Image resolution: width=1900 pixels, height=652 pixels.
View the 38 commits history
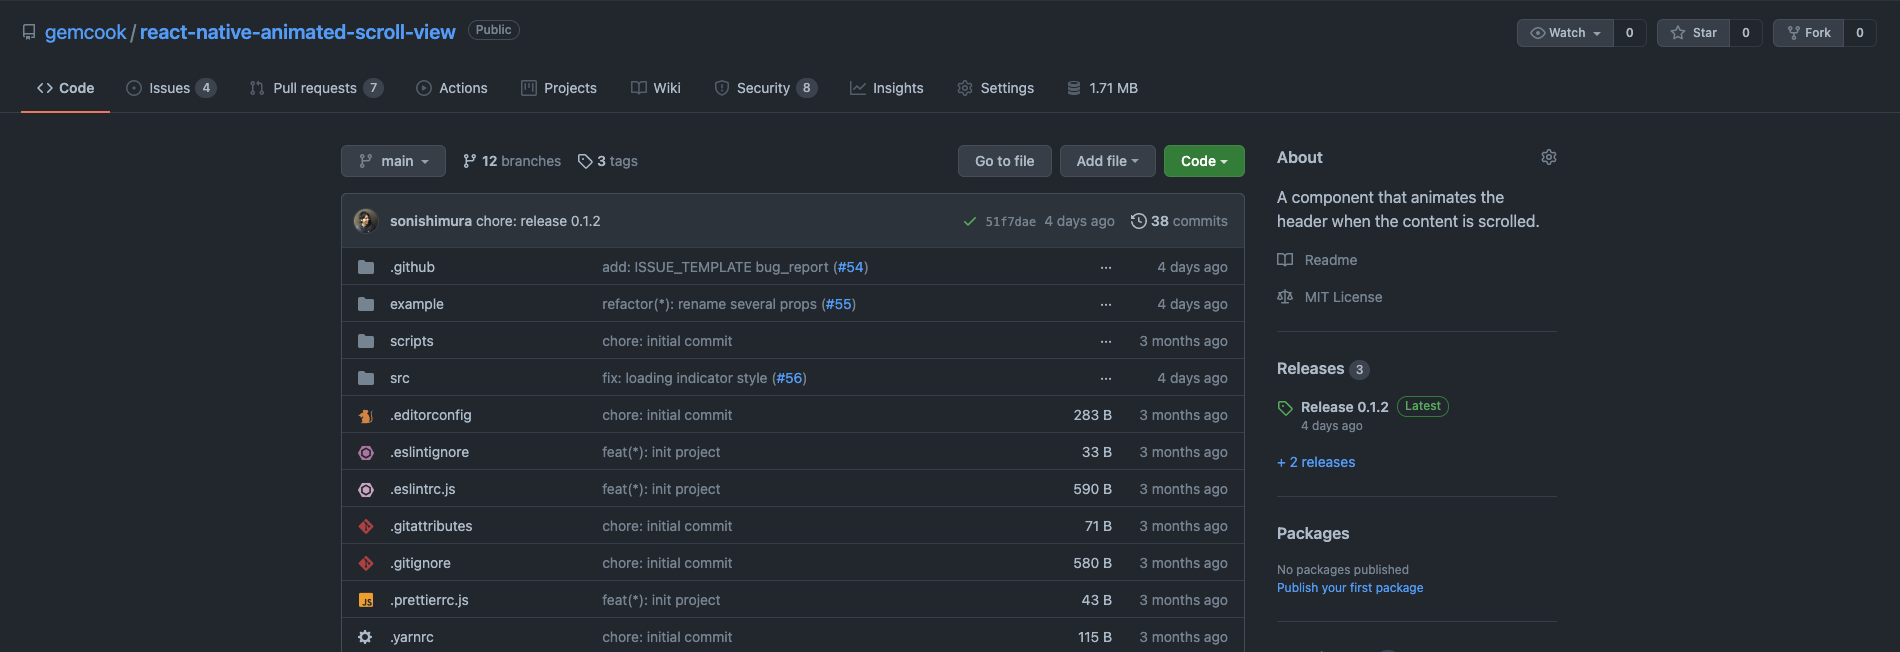(1179, 221)
